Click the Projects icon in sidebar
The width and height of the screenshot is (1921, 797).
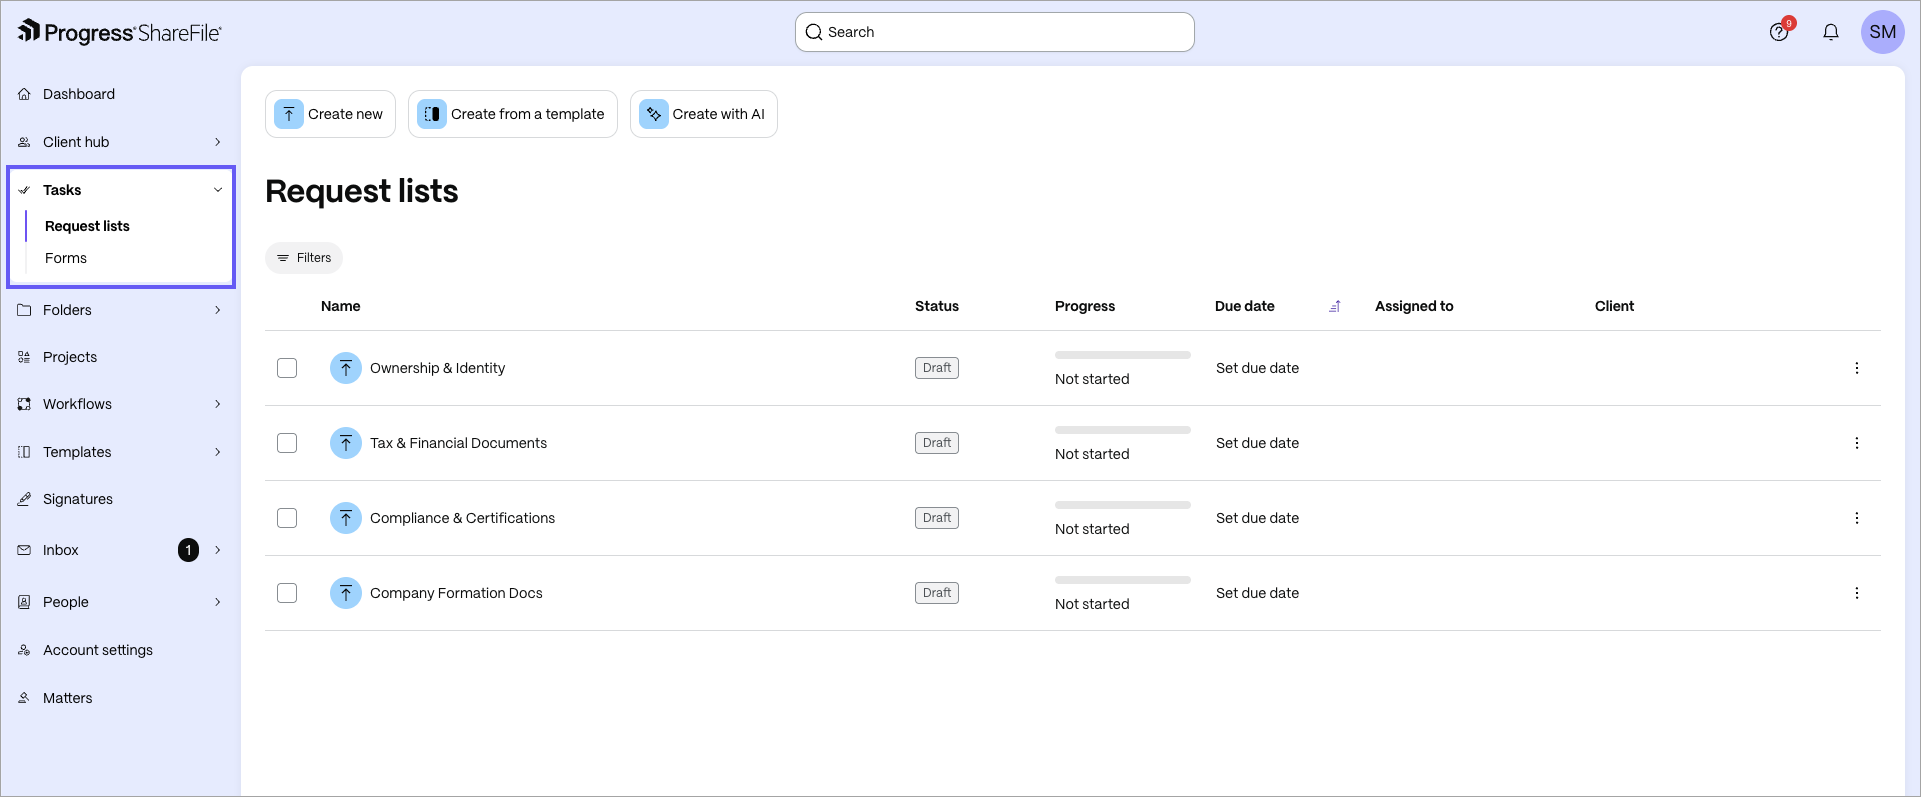(x=24, y=357)
